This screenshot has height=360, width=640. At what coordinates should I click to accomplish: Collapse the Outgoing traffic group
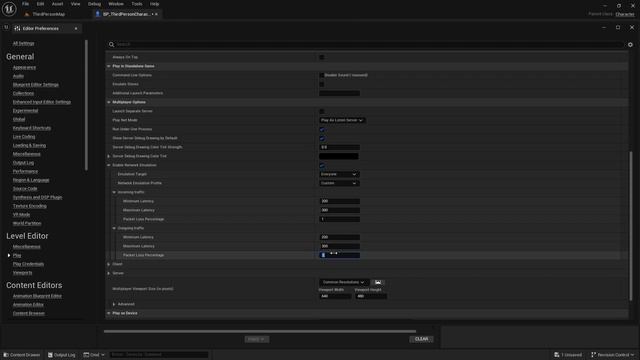[x=114, y=228]
